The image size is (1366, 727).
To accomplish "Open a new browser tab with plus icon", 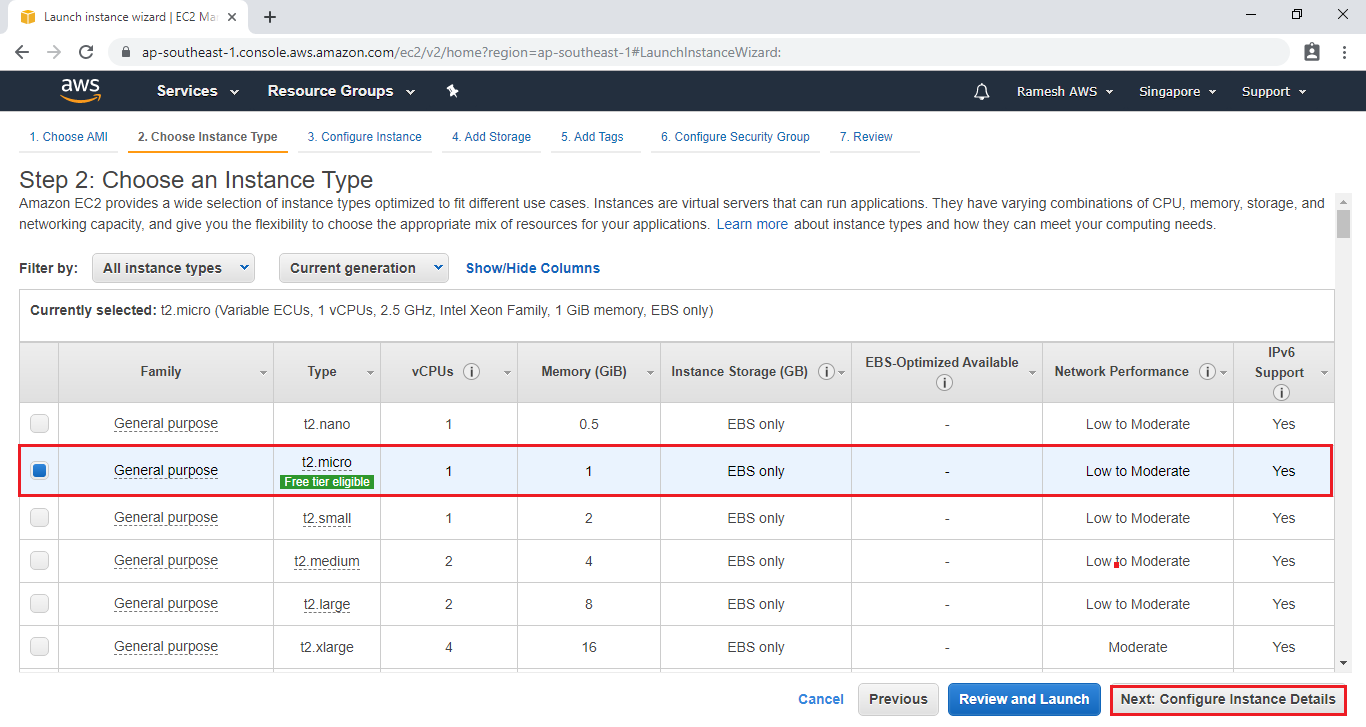I will point(270,17).
